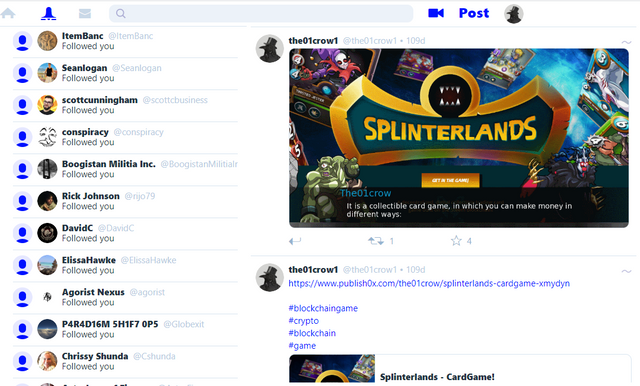640x386 pixels.
Task: Open the @agorist handle
Action: [x=147, y=292]
